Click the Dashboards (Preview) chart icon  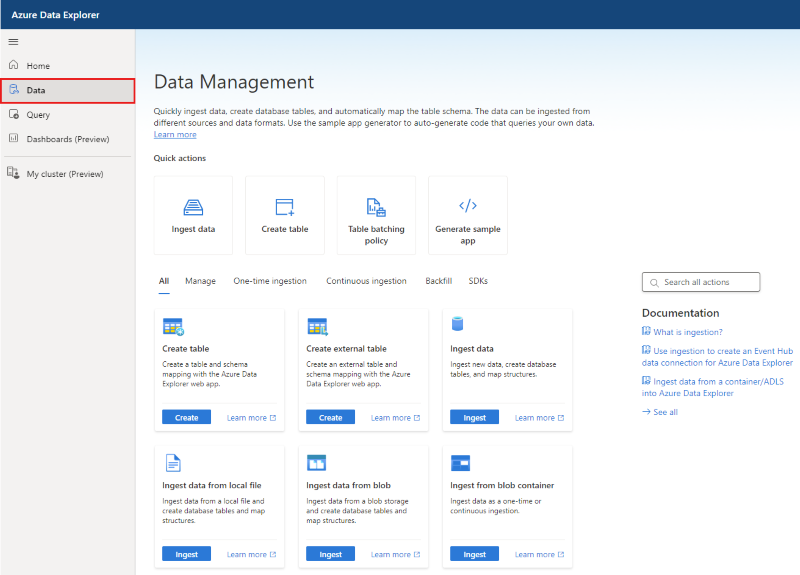coord(14,138)
